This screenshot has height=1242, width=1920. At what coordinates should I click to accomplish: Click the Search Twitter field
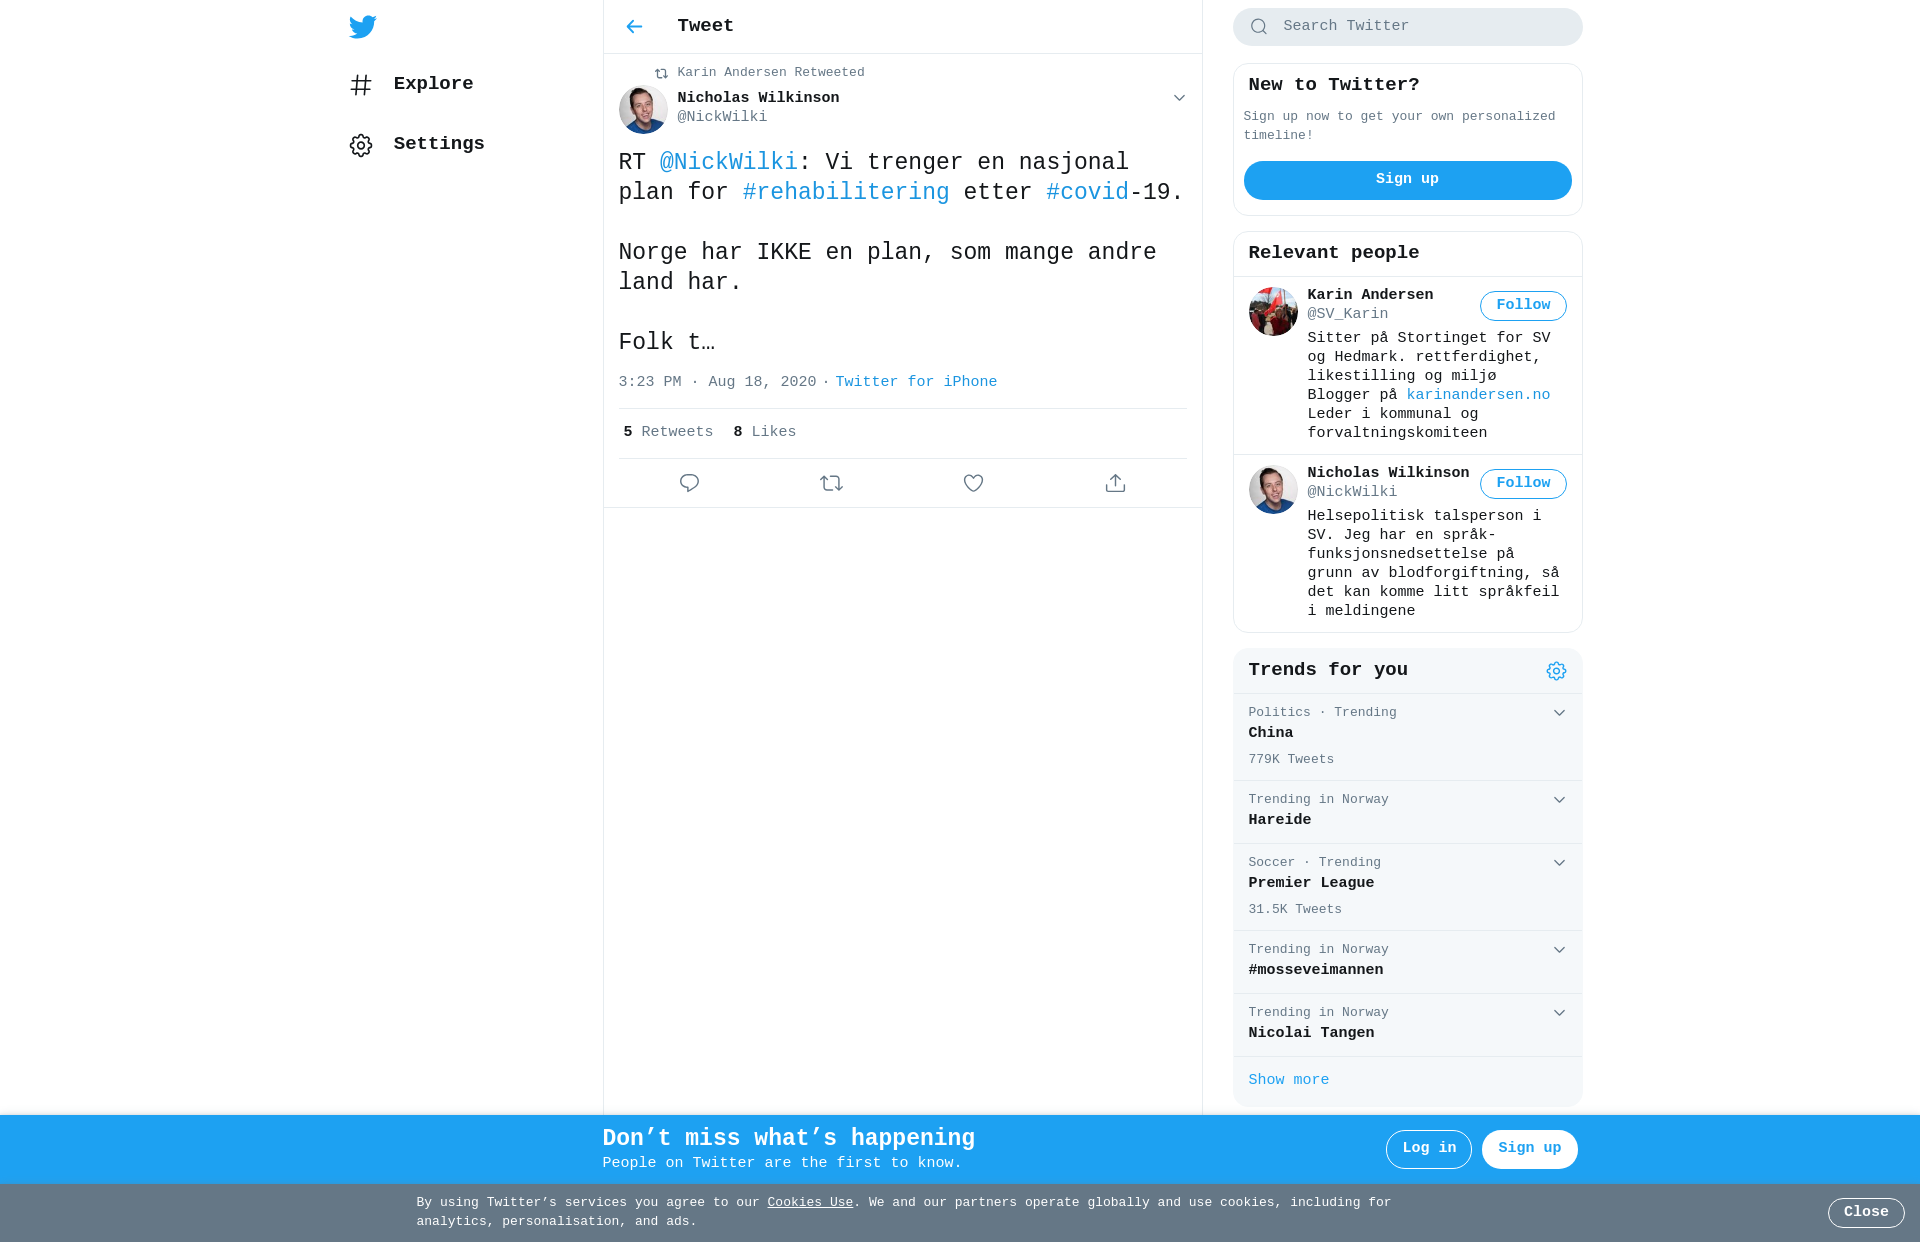(x=1407, y=27)
